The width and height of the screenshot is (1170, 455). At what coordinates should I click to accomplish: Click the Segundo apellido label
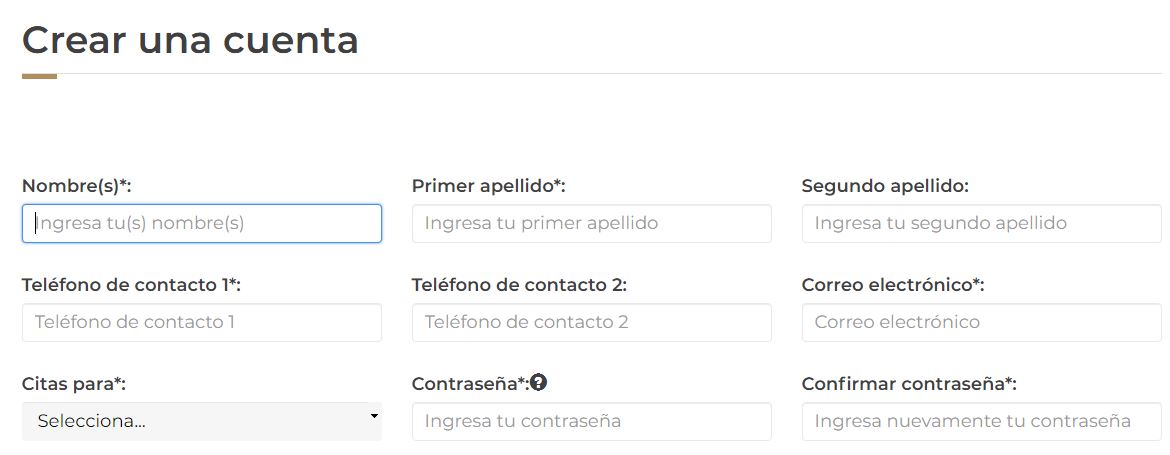point(885,186)
